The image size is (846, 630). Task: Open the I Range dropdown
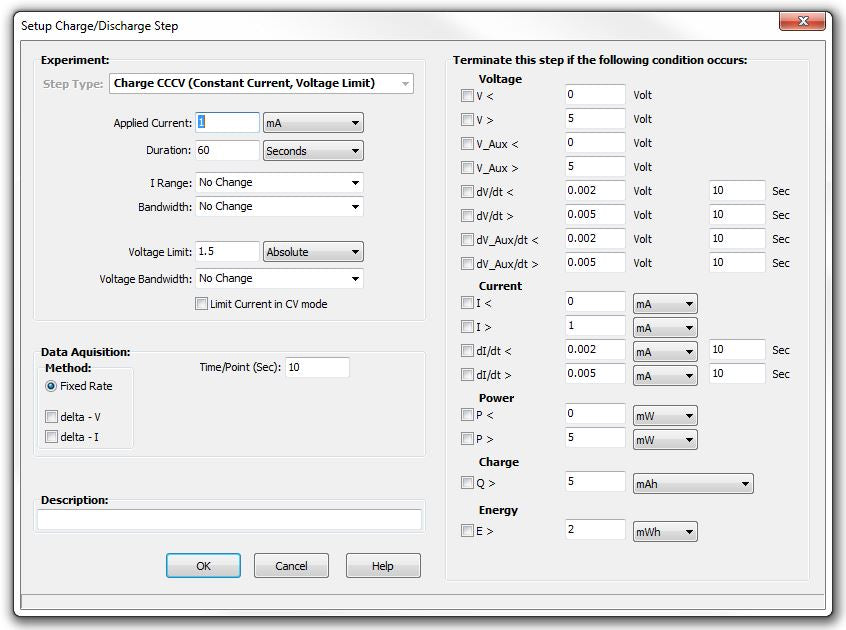pos(279,183)
